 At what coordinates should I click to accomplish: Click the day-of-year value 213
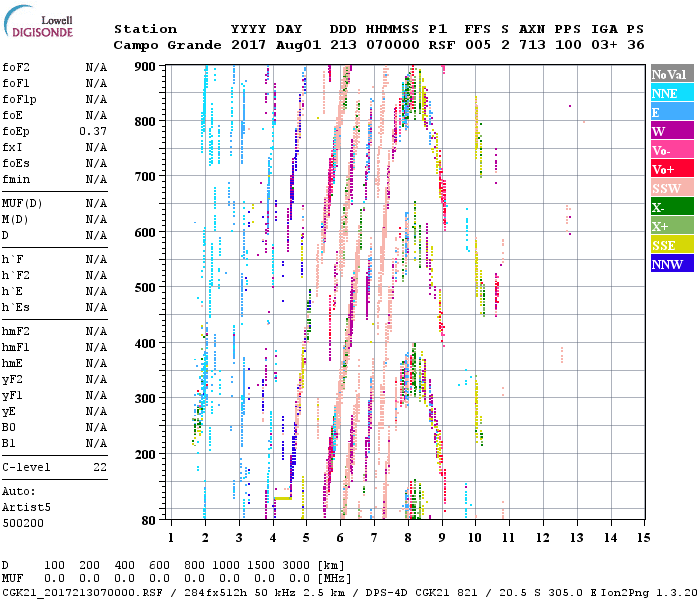click(x=343, y=45)
